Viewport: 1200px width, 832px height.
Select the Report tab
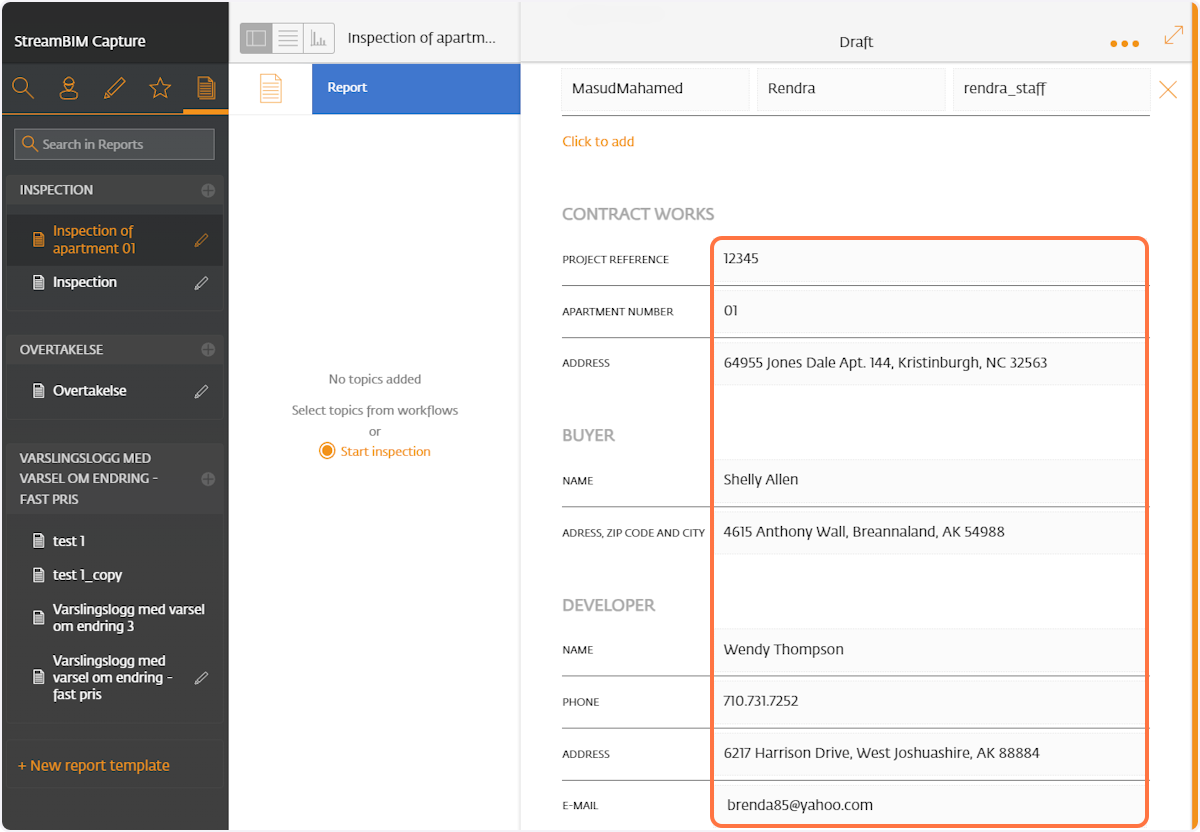(416, 88)
